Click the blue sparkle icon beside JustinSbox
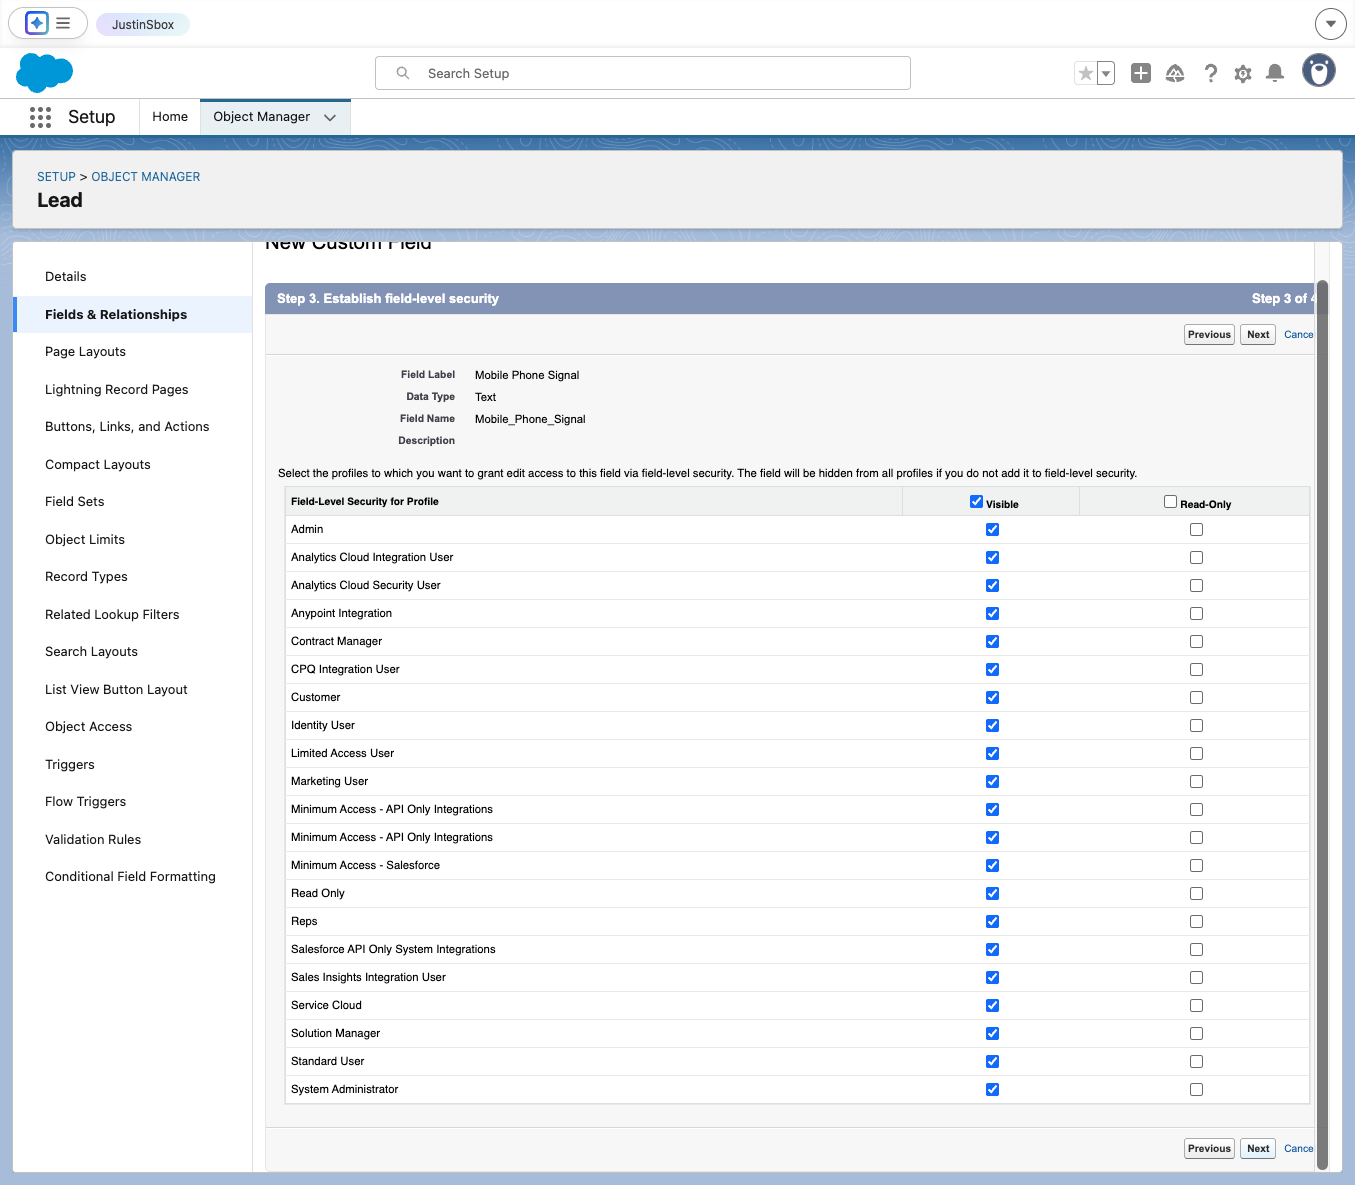The height and width of the screenshot is (1185, 1355). pyautogui.click(x=37, y=23)
